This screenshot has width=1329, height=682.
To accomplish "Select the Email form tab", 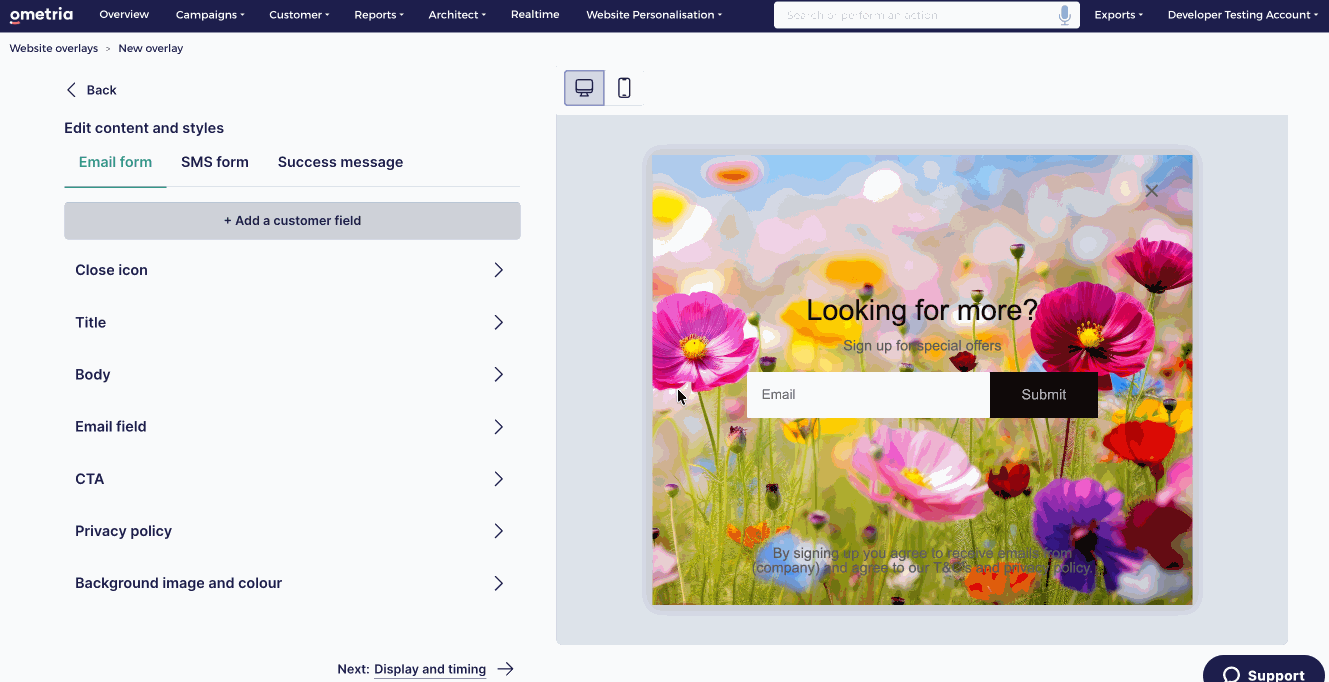I will tap(115, 162).
